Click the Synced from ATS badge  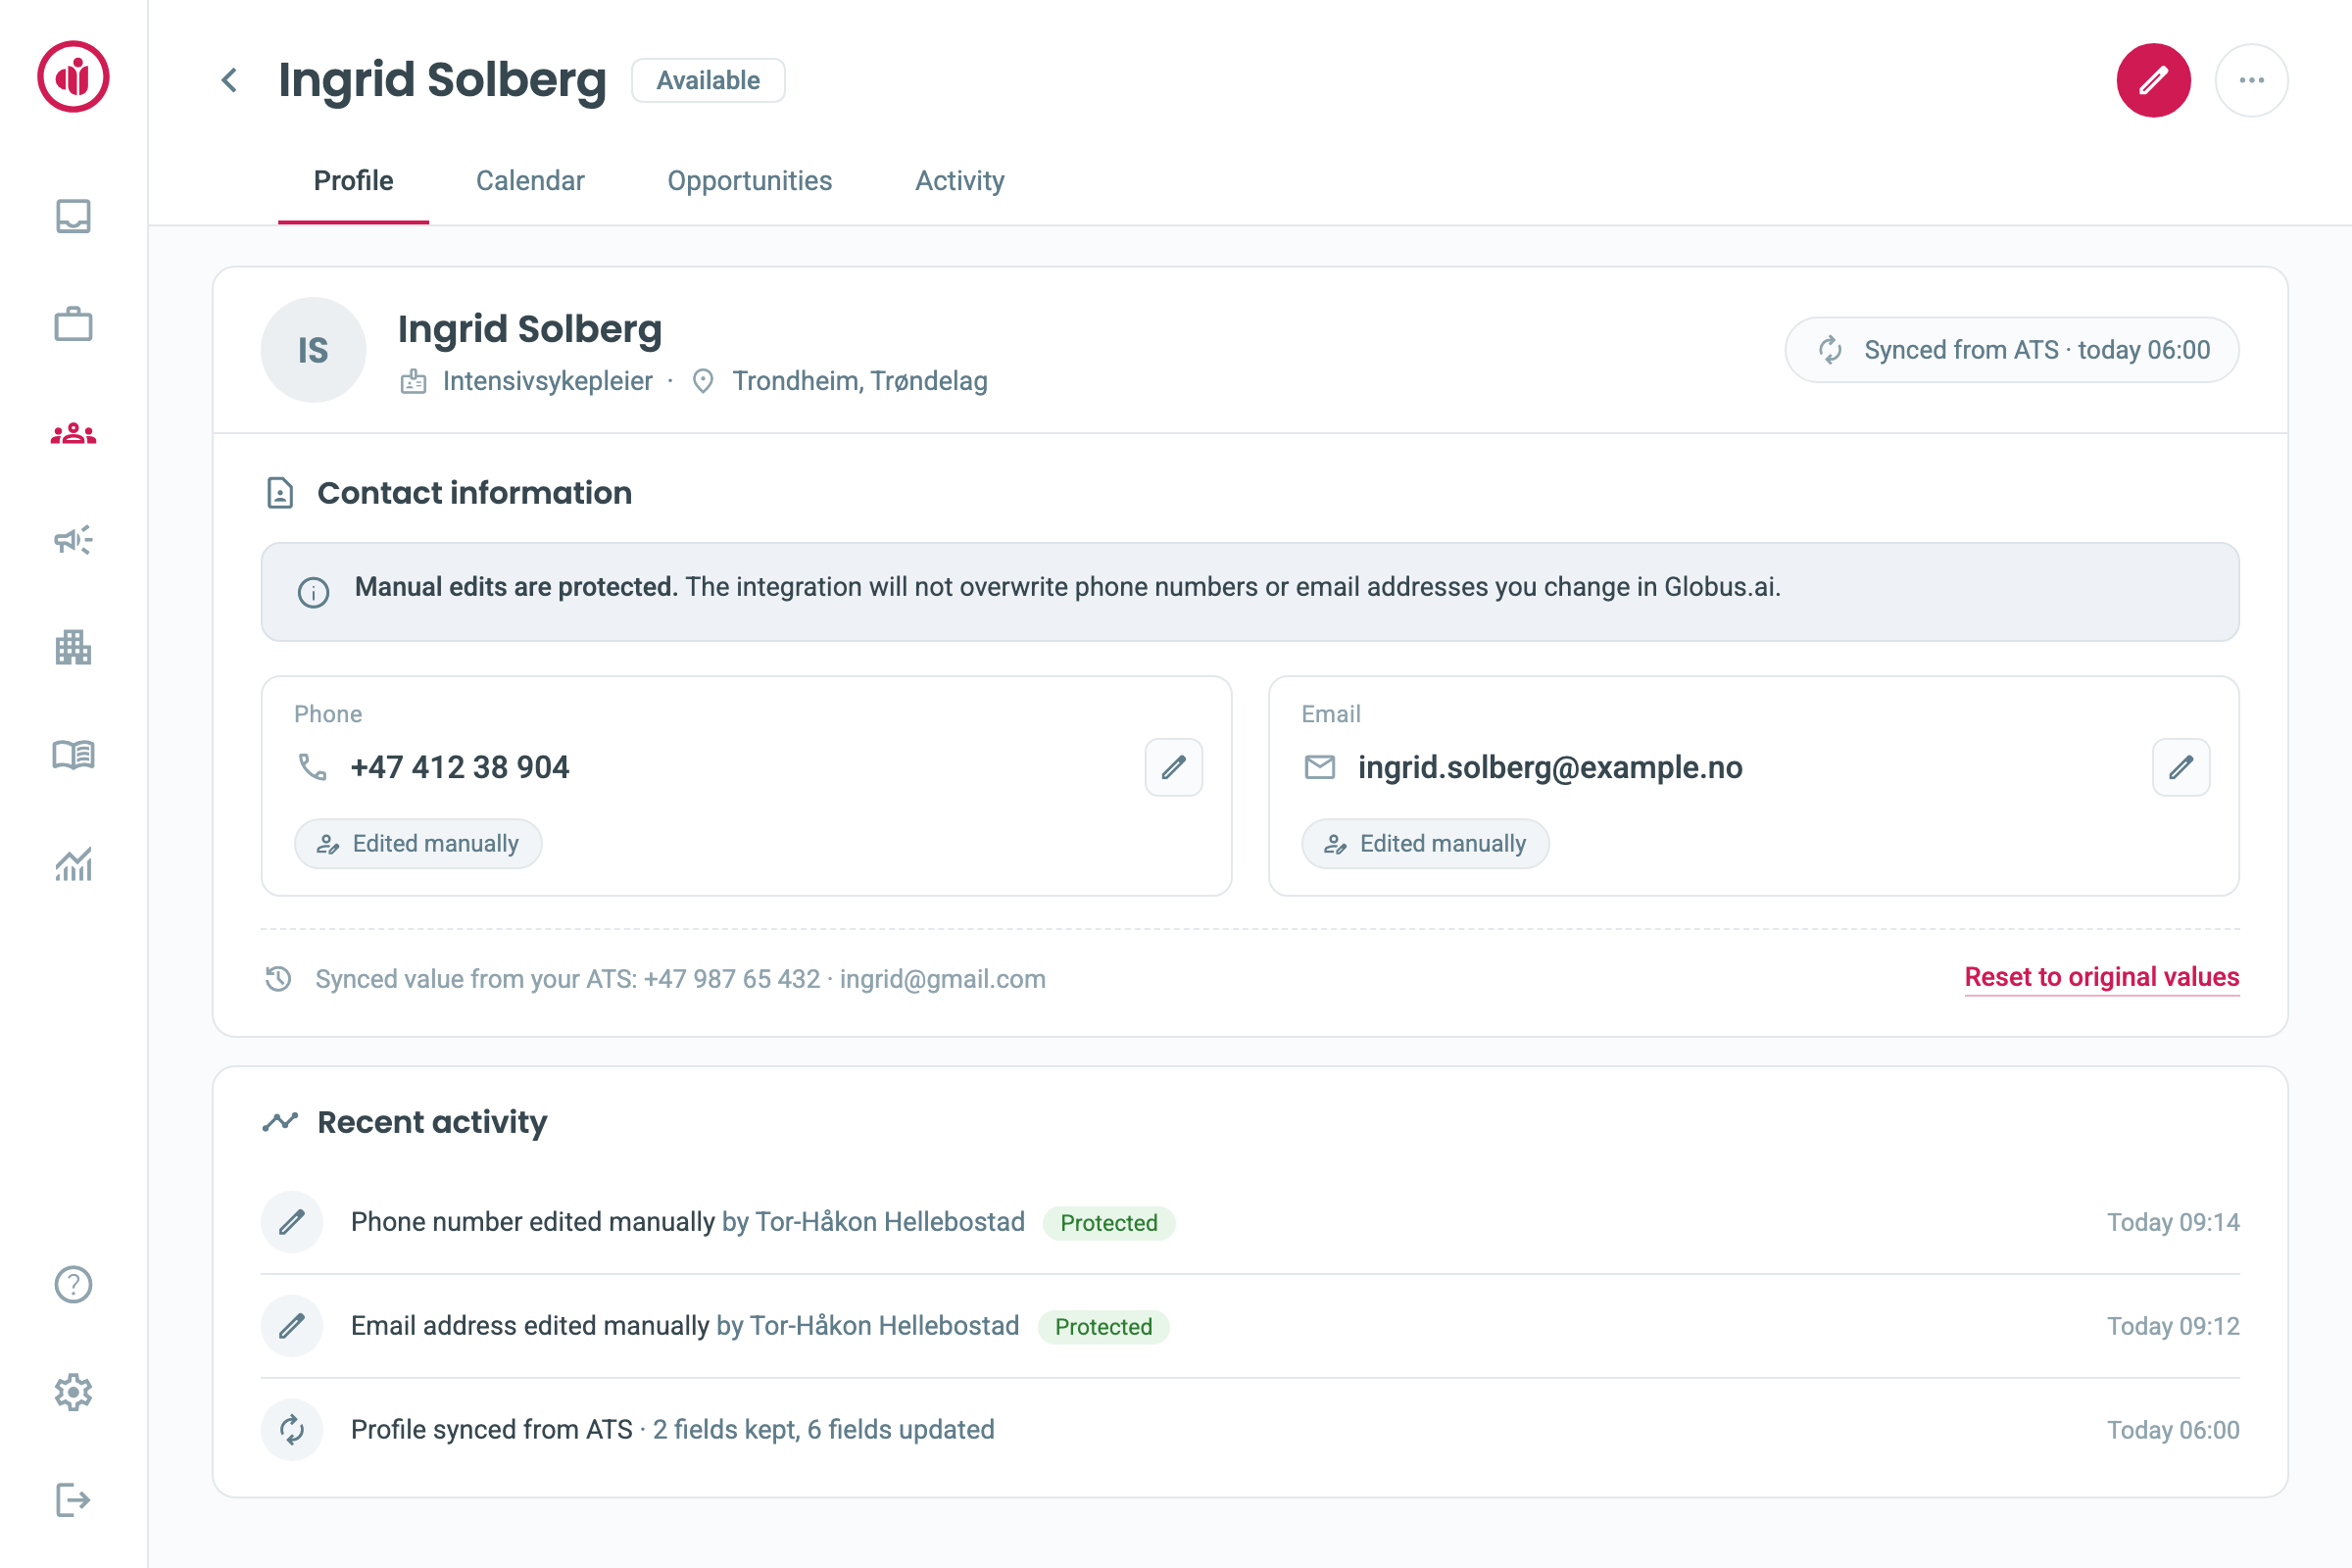tap(2012, 350)
